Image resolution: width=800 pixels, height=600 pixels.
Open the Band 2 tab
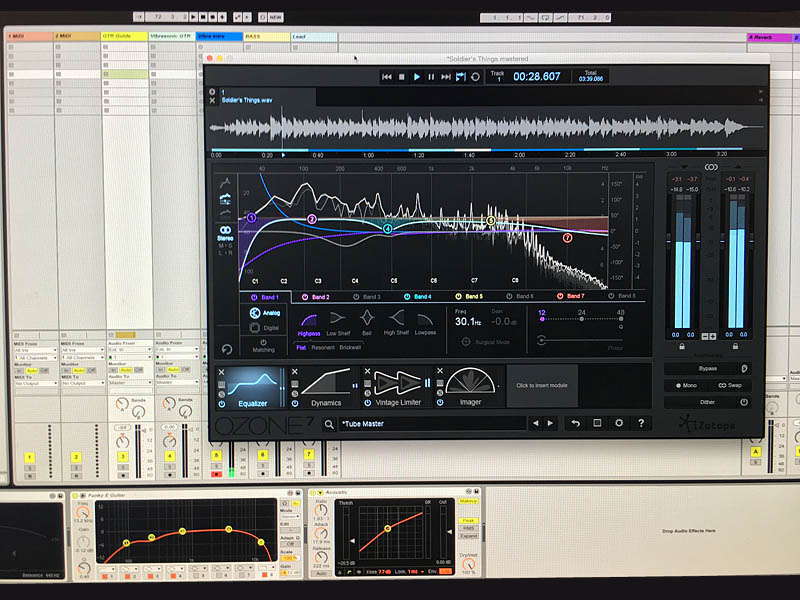tap(316, 297)
